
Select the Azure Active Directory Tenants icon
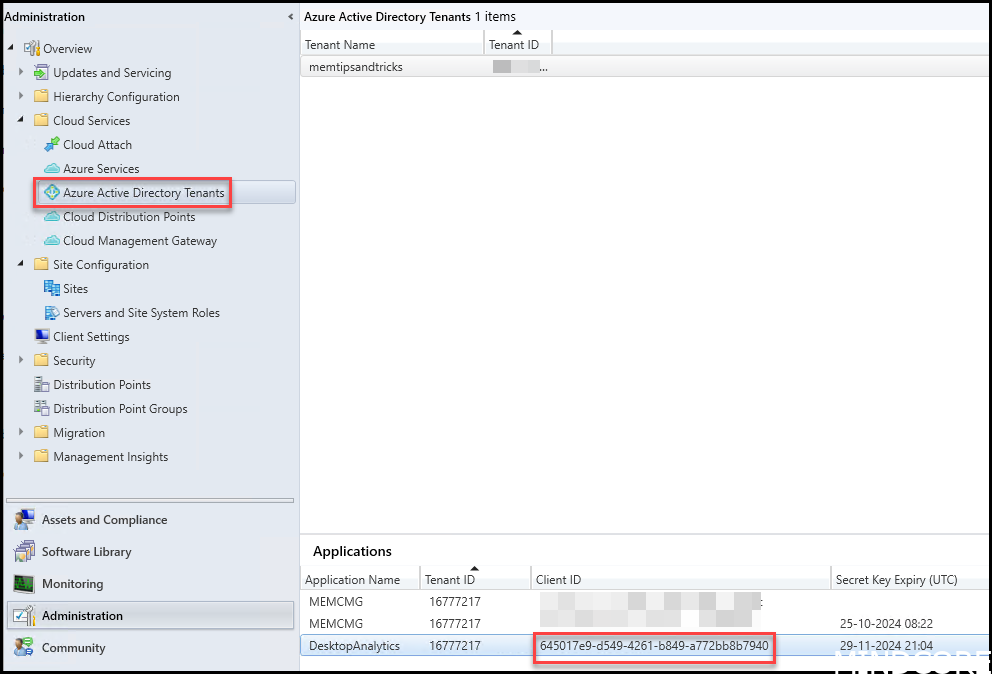click(x=52, y=192)
